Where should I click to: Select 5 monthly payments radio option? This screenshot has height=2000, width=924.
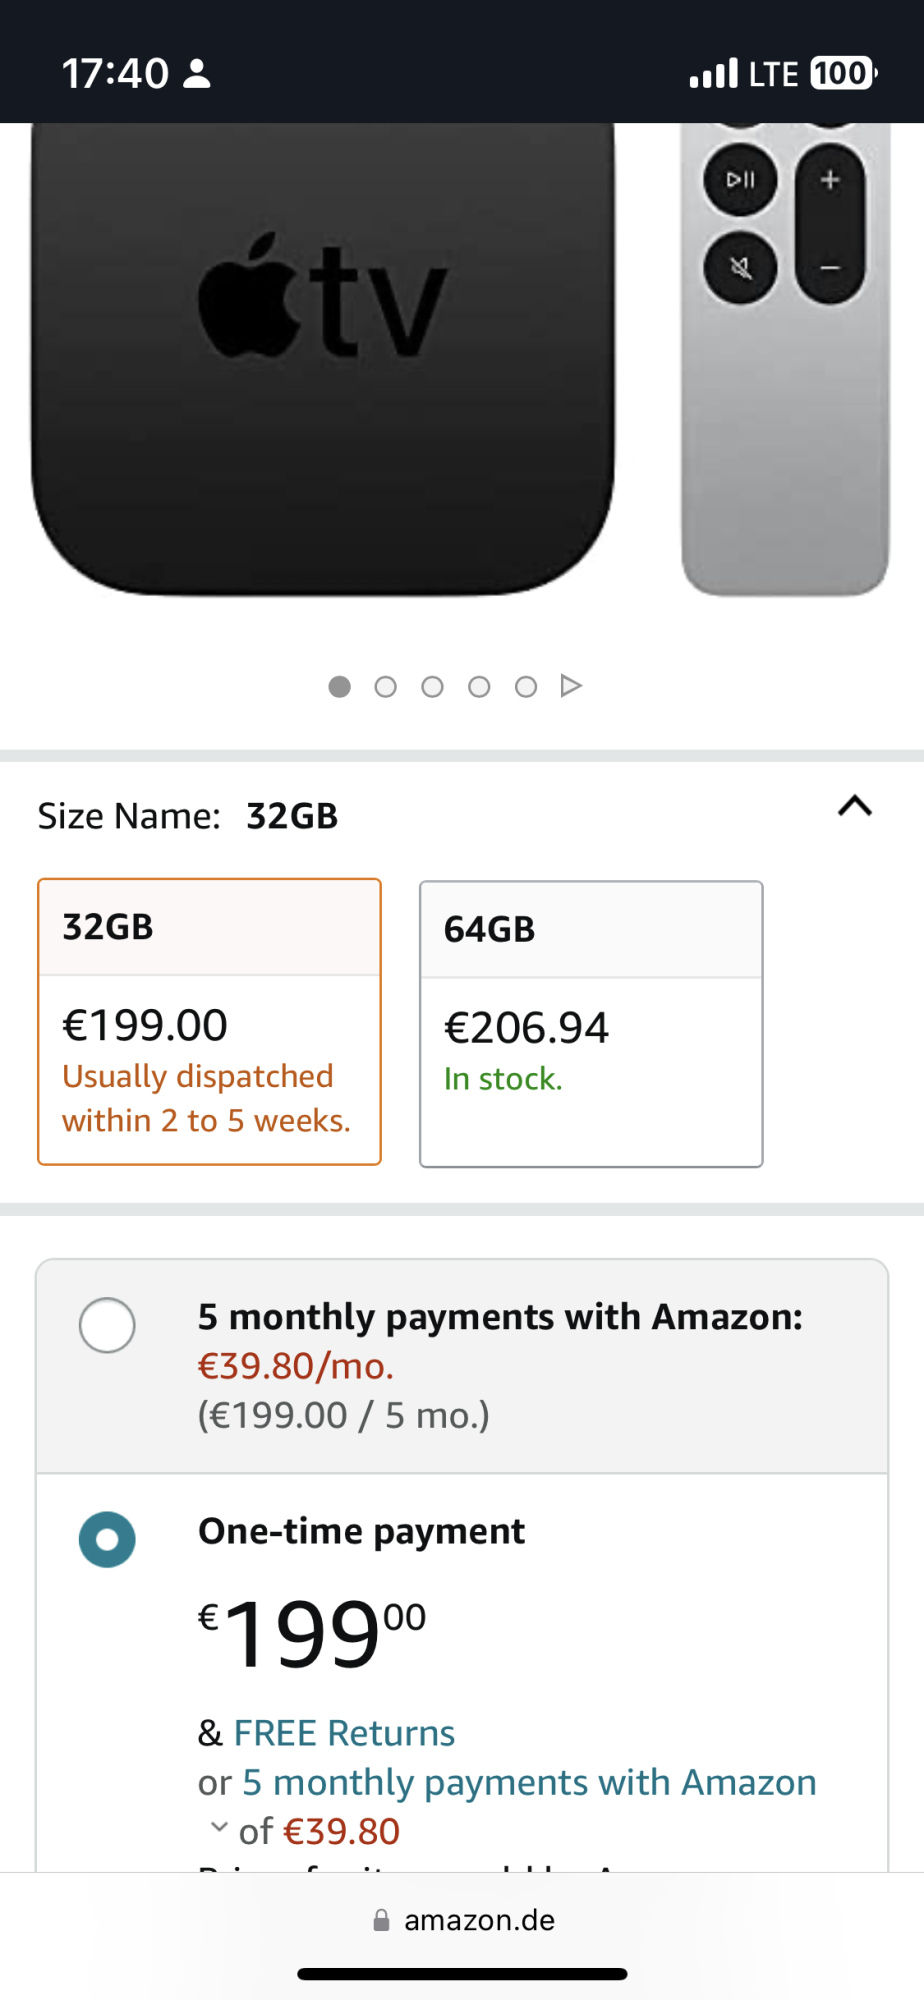107,1325
